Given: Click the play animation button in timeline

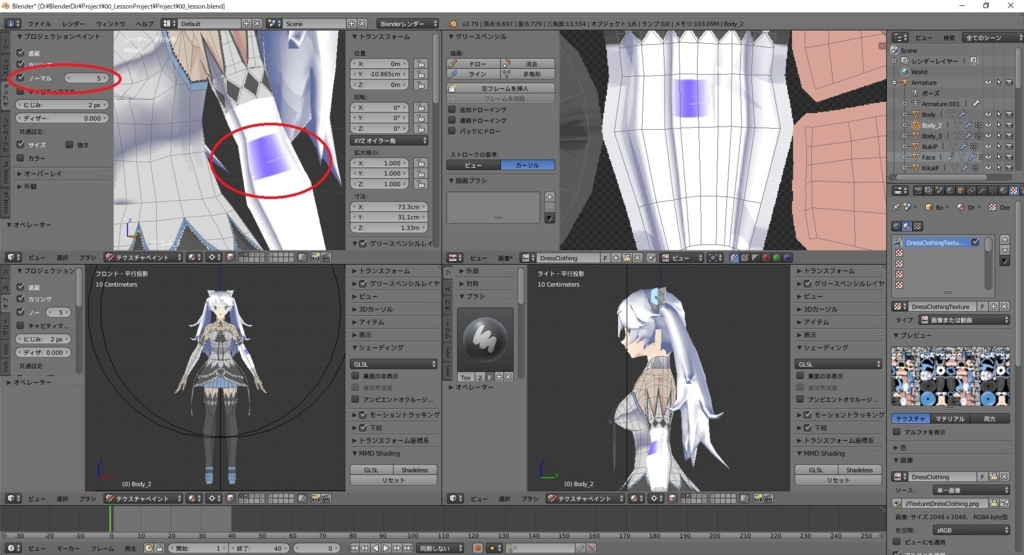Looking at the screenshot, I should point(386,548).
